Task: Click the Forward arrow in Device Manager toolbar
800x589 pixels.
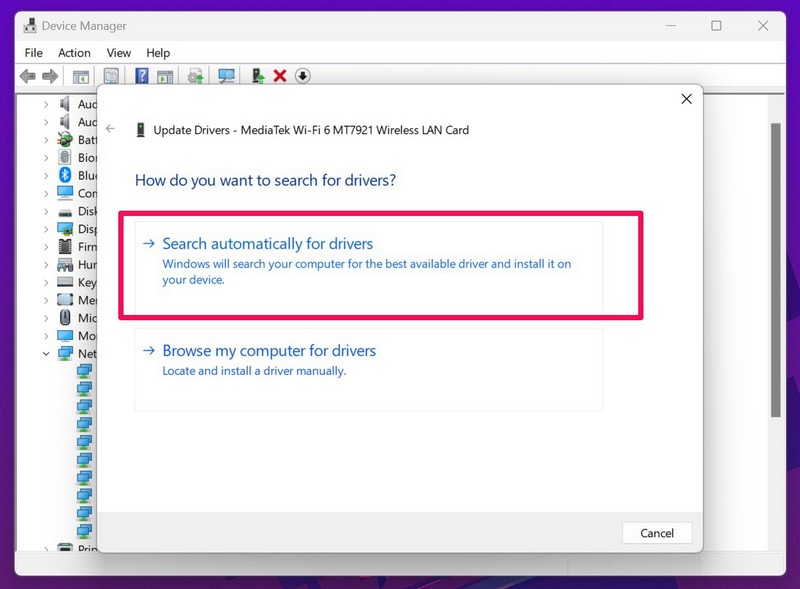Action: (50, 76)
